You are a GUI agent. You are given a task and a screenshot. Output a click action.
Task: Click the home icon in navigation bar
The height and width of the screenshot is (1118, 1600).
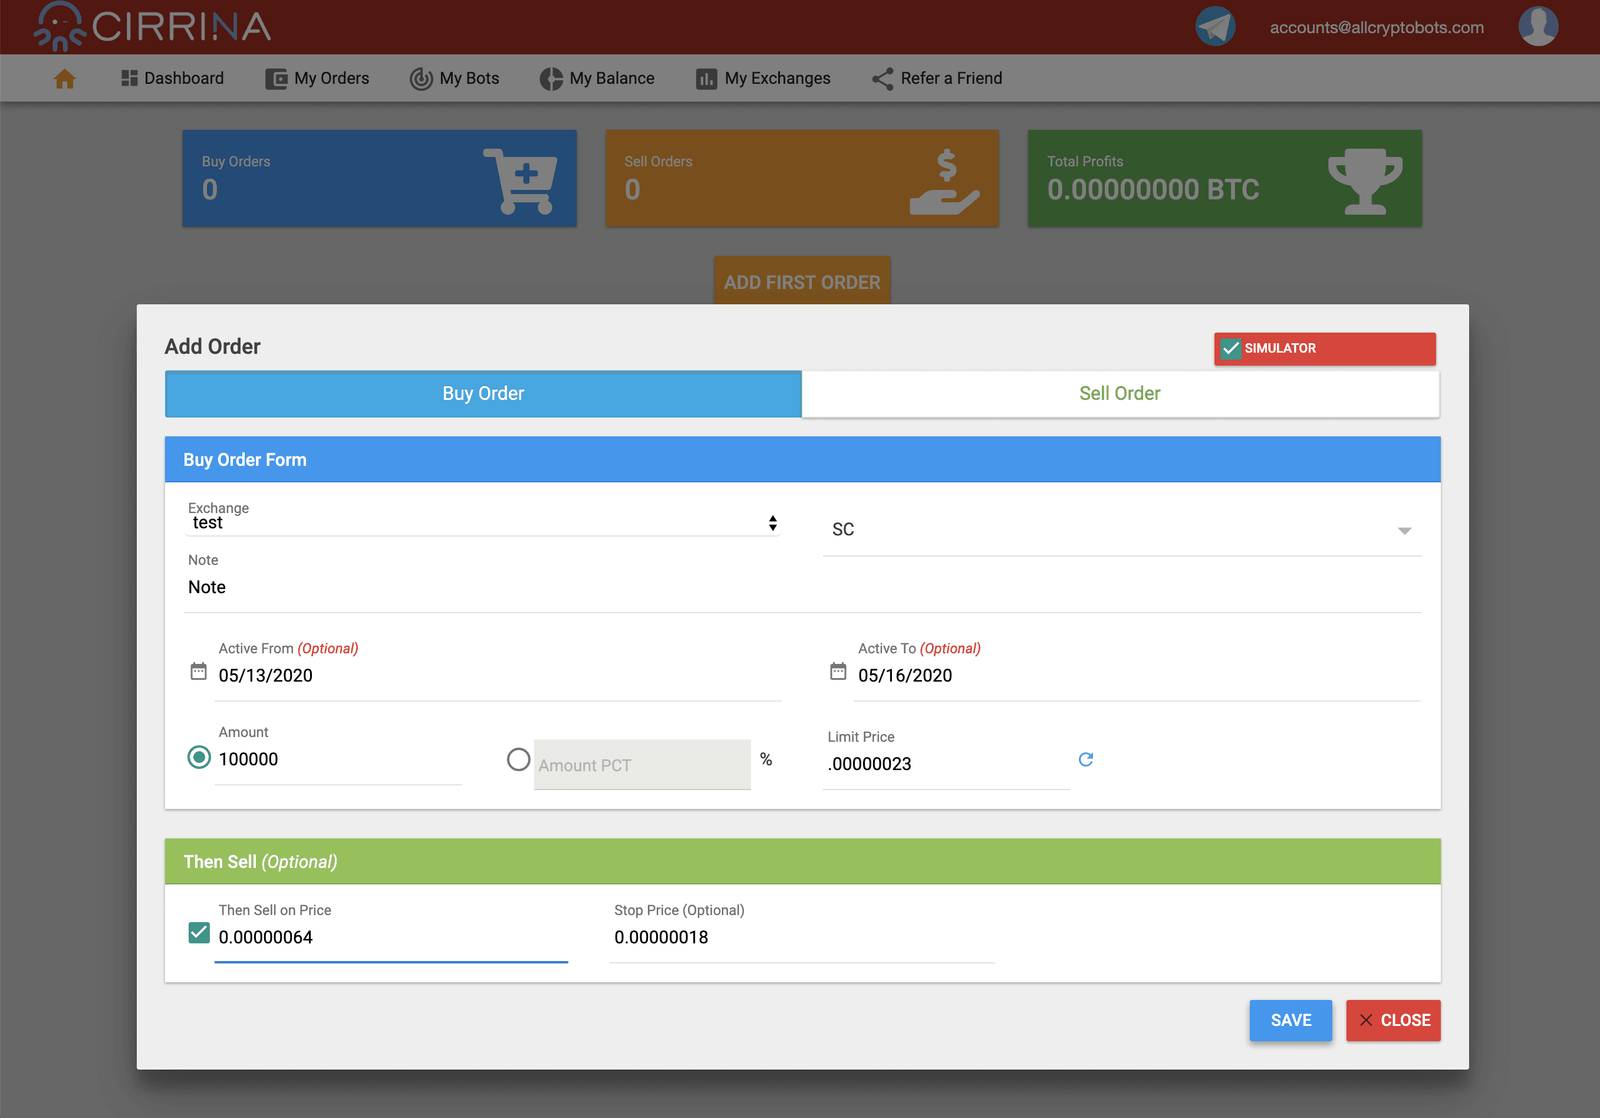65,79
